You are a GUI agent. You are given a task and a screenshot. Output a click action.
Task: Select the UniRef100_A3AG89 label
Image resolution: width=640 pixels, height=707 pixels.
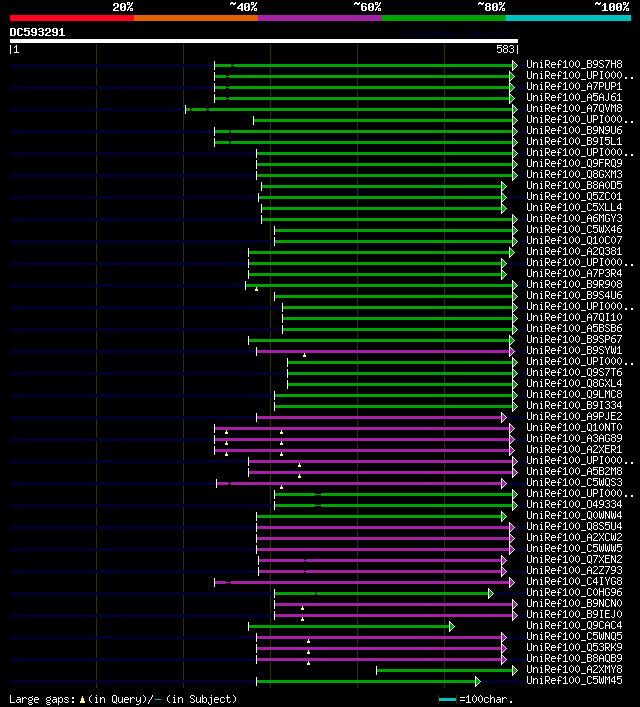pyautogui.click(x=574, y=438)
